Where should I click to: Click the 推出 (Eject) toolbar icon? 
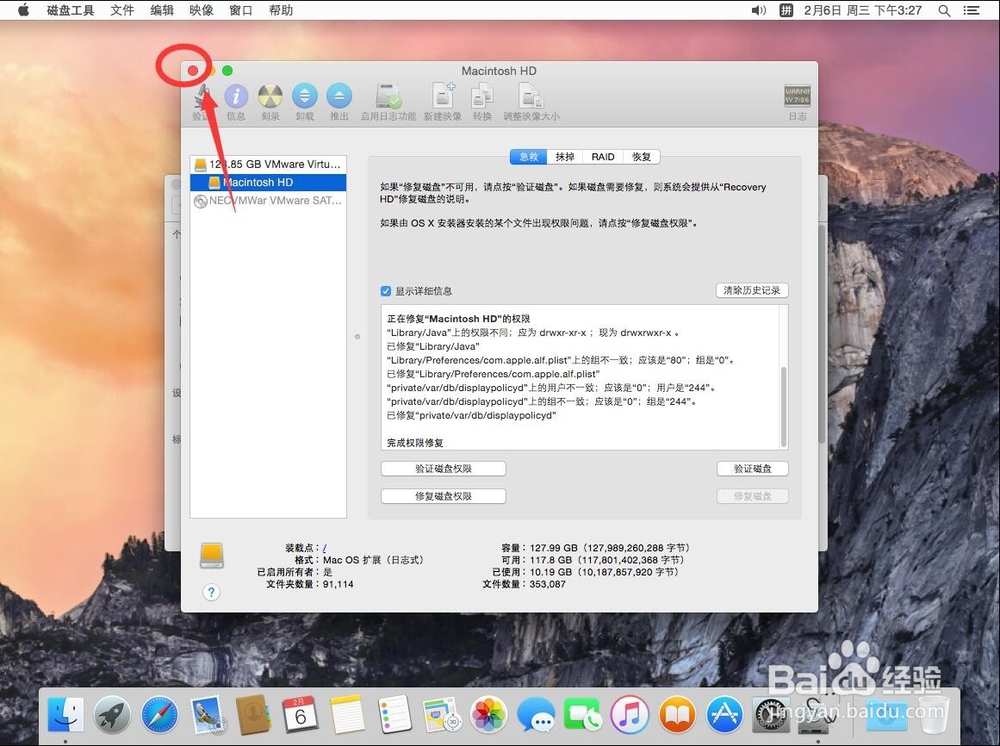click(x=339, y=98)
